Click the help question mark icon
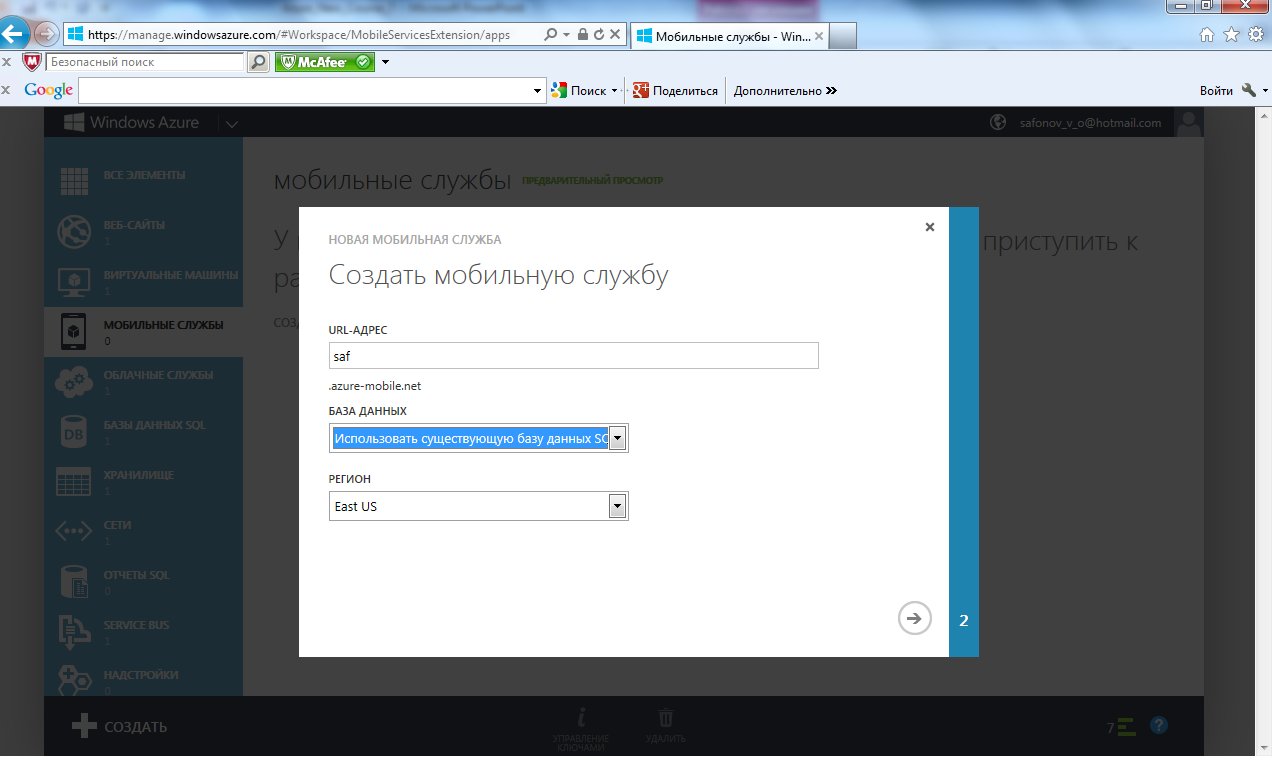This screenshot has height=760, width=1272. (x=1159, y=726)
